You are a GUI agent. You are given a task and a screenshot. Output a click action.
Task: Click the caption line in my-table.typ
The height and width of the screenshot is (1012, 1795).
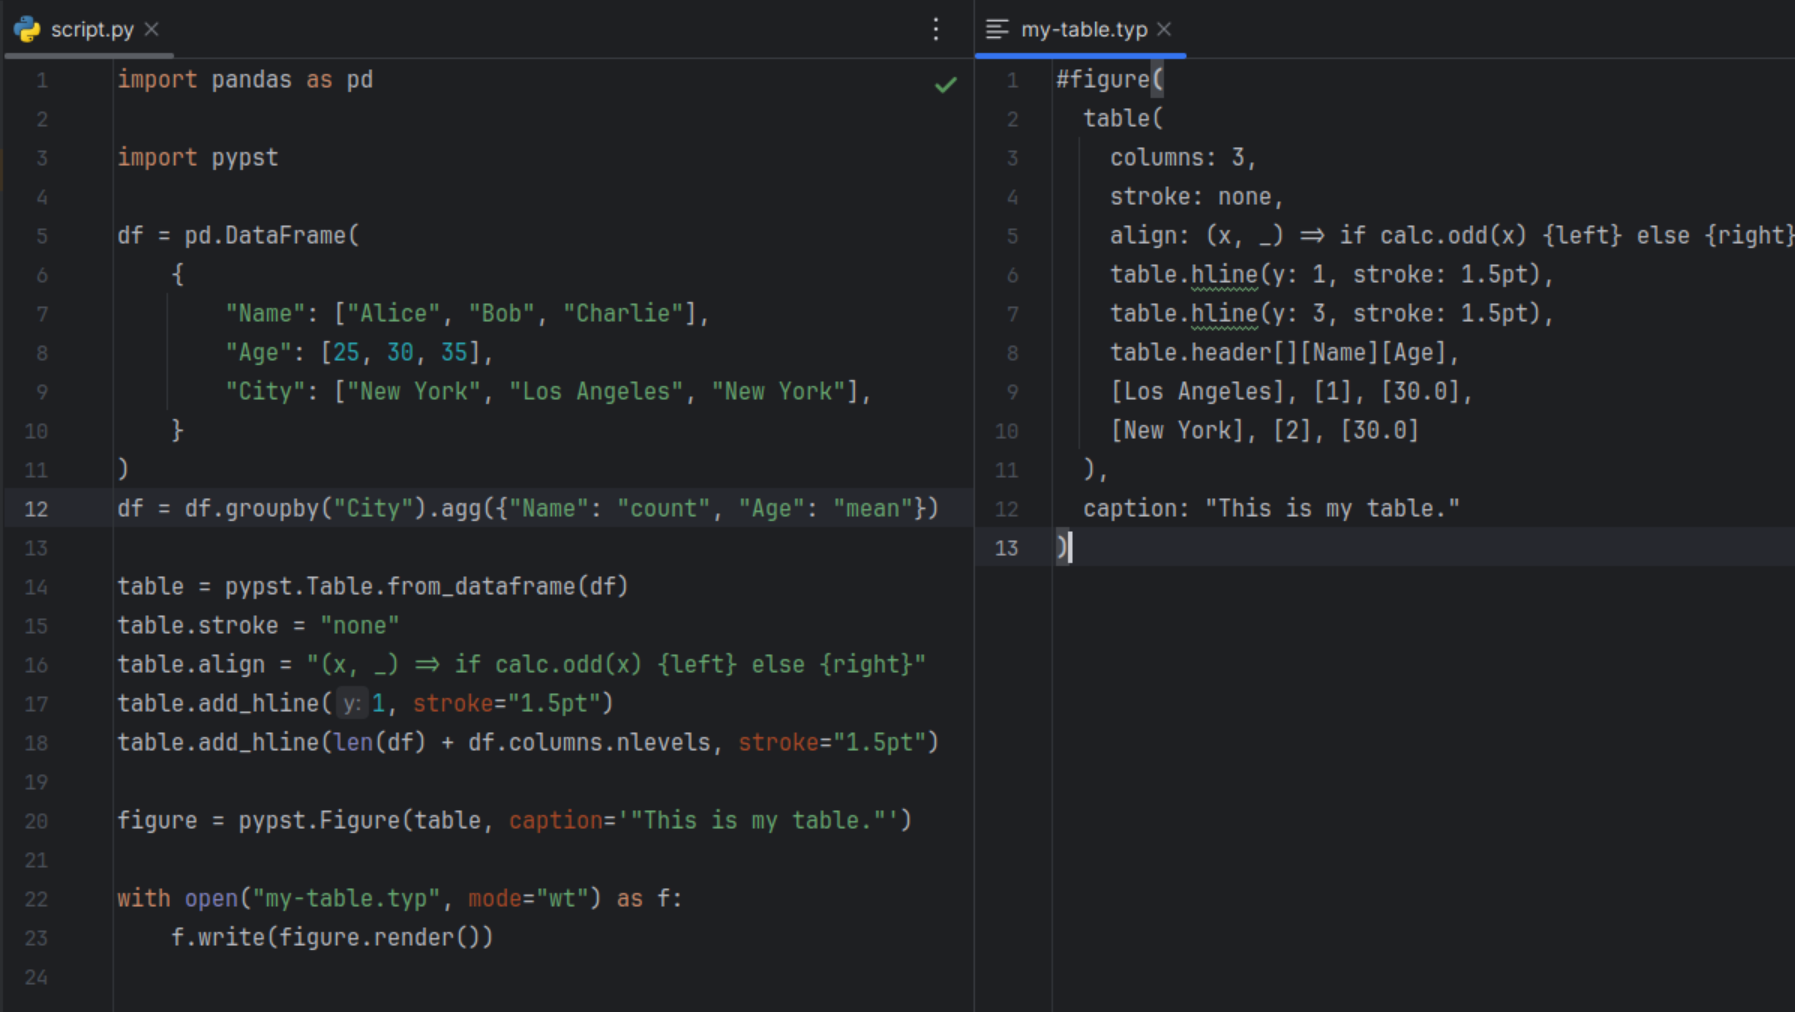[x=1271, y=508]
